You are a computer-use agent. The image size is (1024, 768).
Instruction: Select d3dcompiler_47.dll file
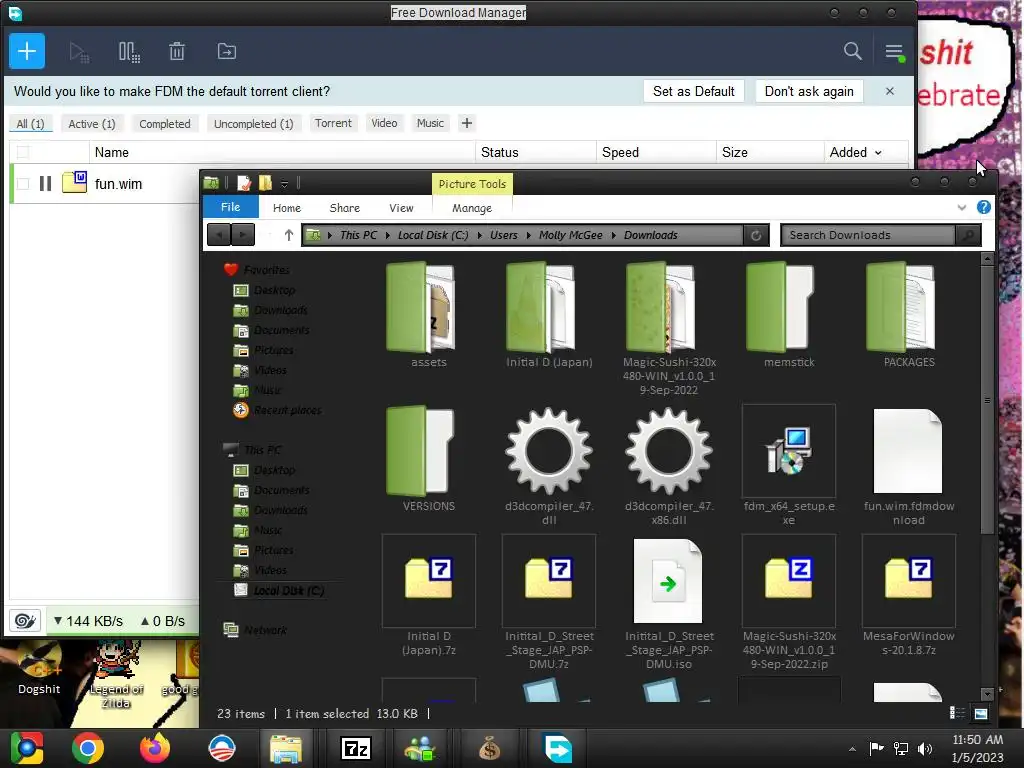[549, 465]
